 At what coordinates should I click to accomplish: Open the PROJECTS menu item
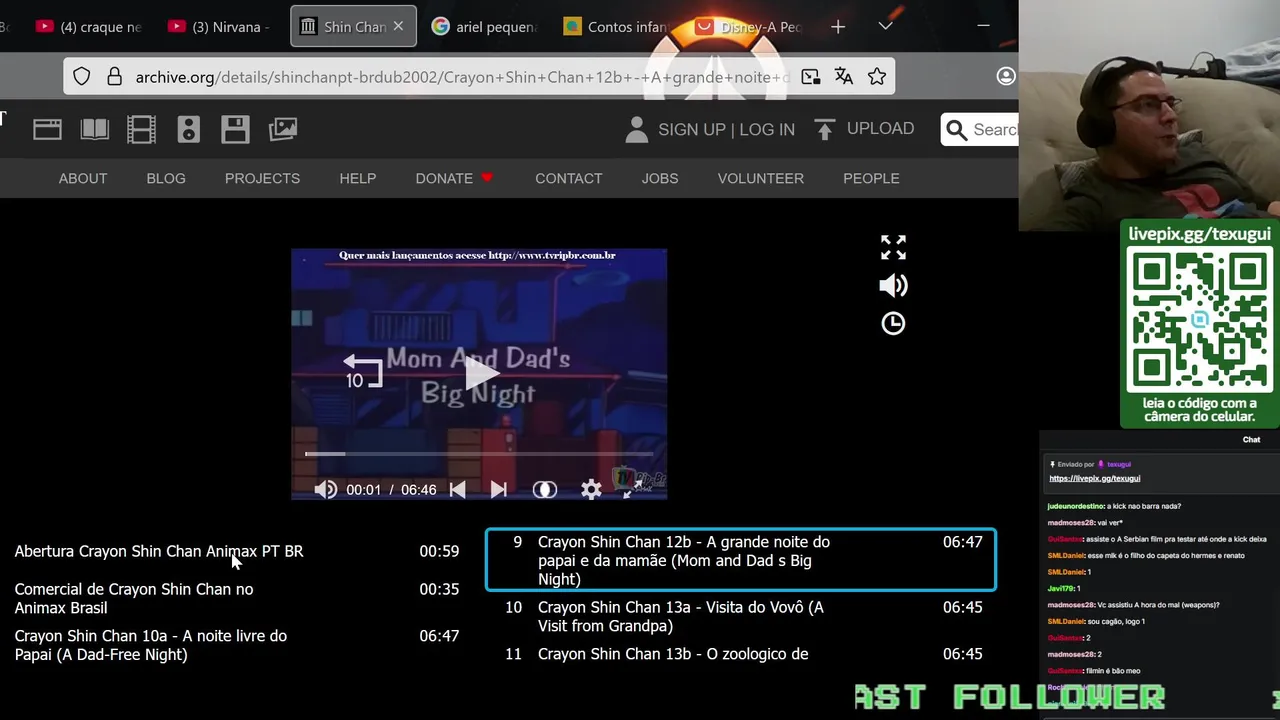click(x=262, y=178)
